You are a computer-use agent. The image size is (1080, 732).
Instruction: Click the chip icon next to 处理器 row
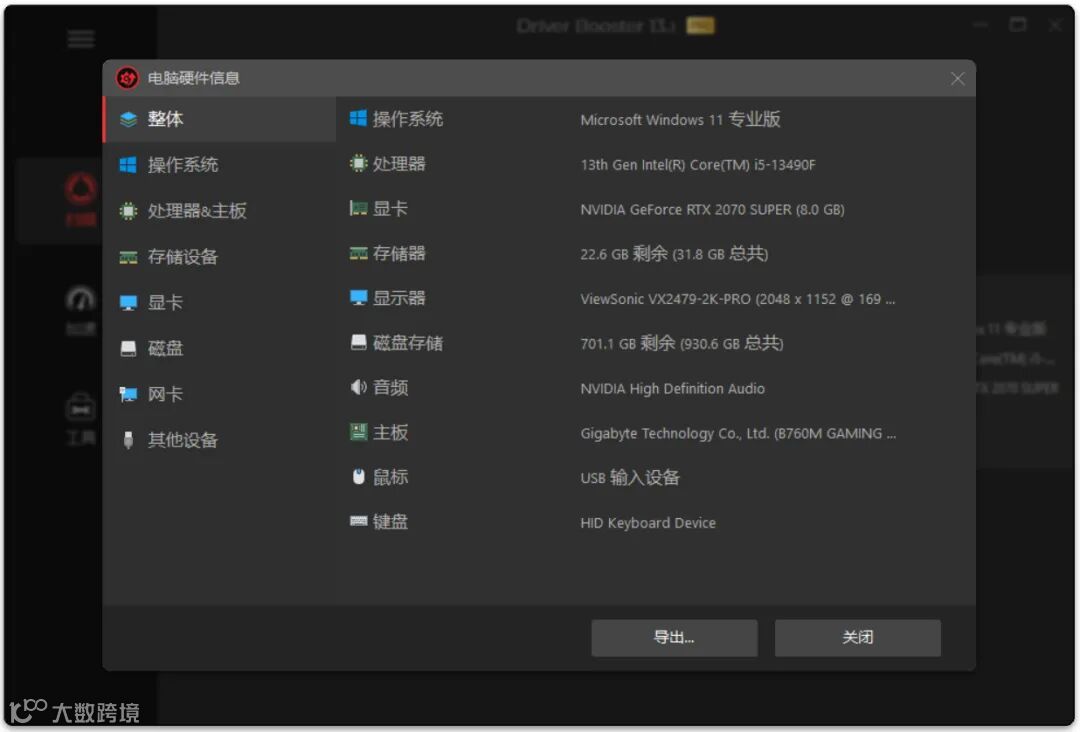pos(358,163)
